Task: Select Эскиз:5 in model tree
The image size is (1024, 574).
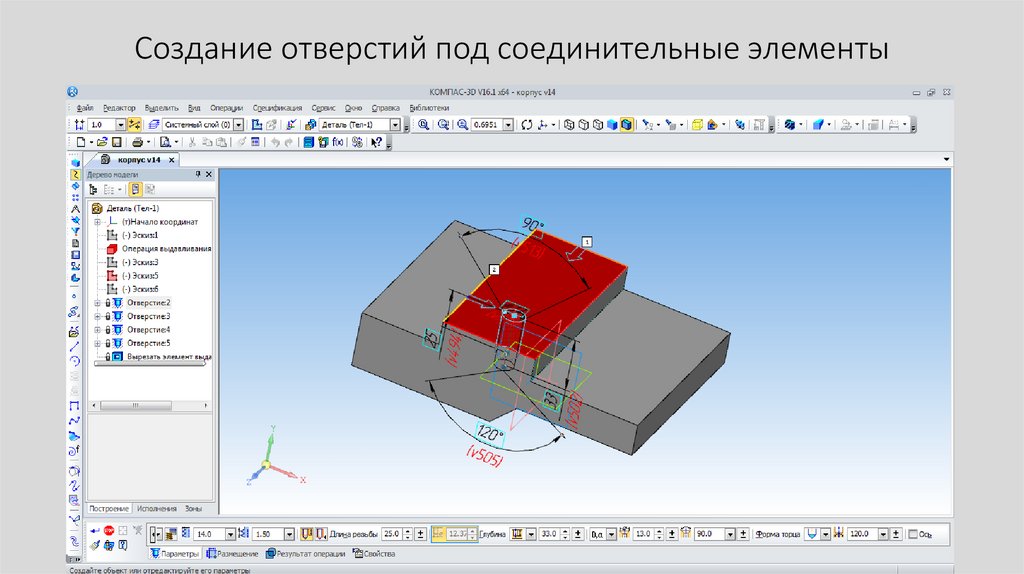Action: click(x=140, y=276)
